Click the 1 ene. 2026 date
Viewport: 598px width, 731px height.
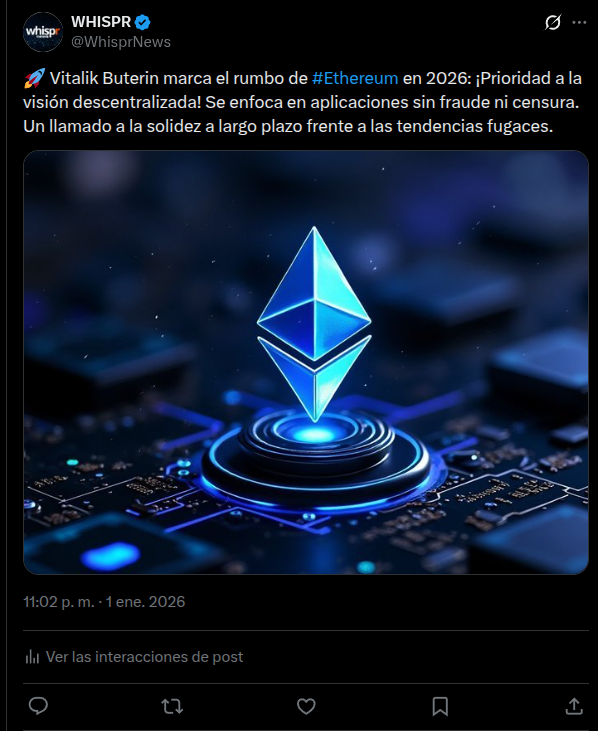coord(145,602)
